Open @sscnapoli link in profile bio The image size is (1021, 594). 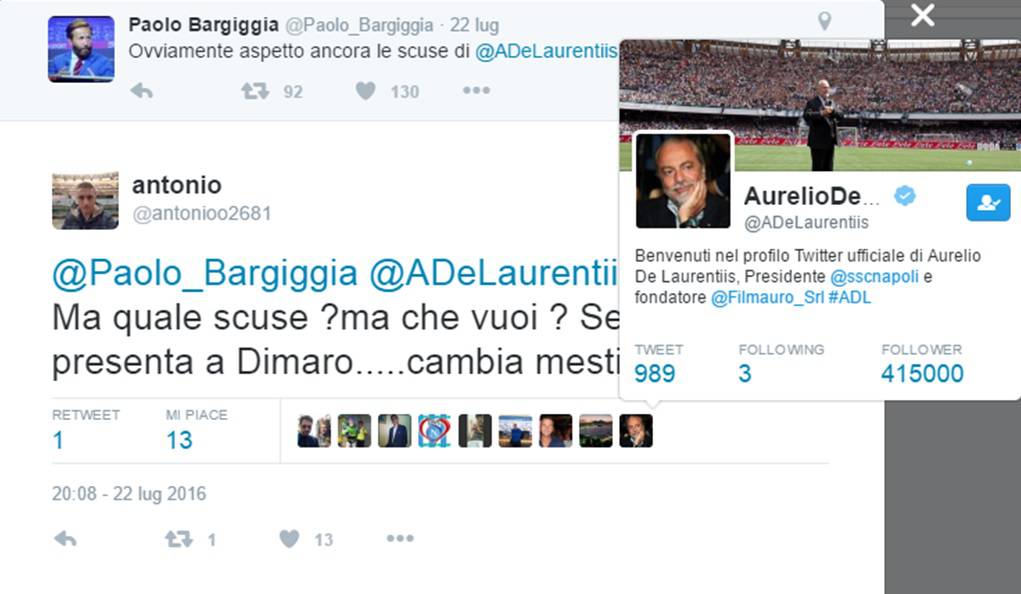[874, 277]
